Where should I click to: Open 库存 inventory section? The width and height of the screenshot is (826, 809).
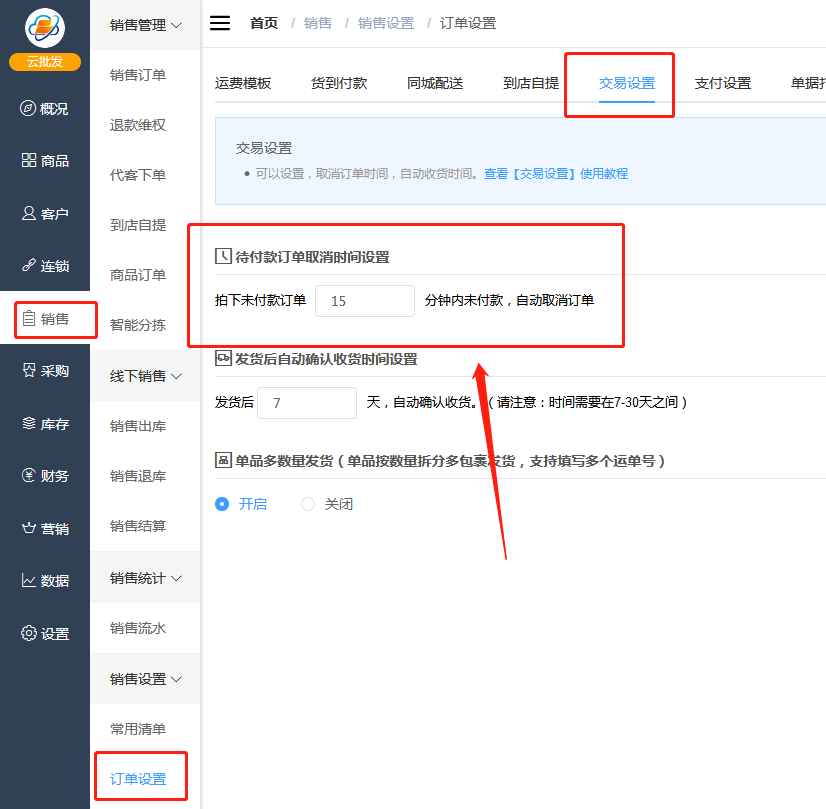click(x=45, y=423)
